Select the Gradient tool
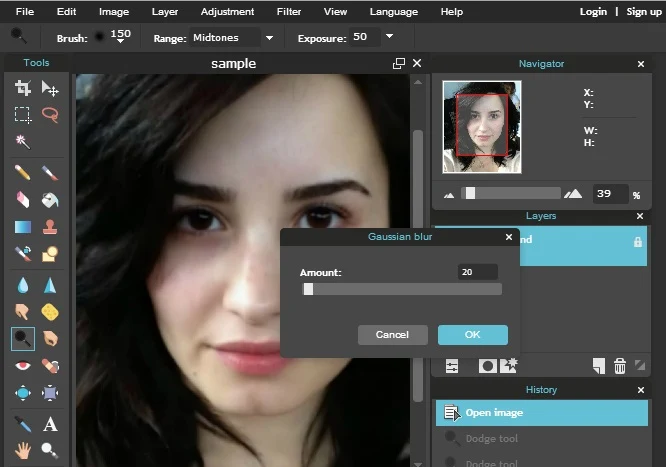This screenshot has width=666, height=467. tap(23, 227)
